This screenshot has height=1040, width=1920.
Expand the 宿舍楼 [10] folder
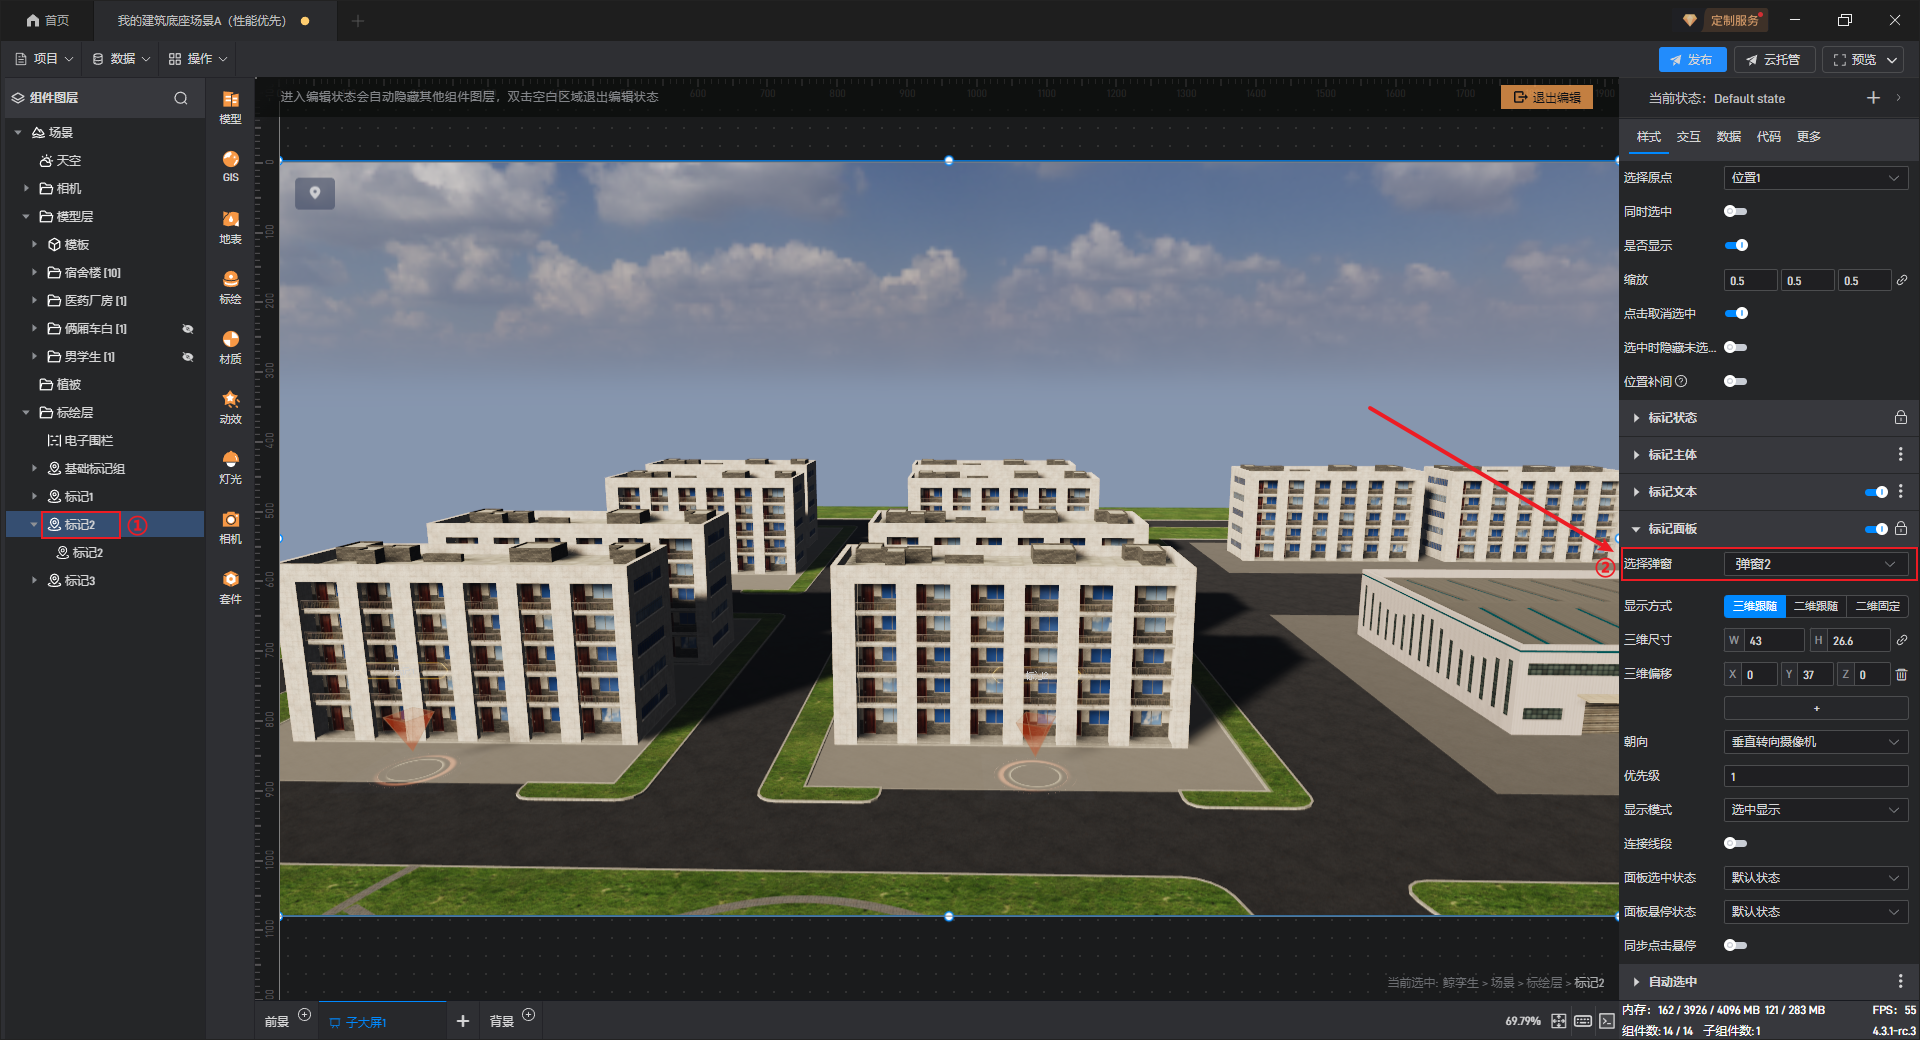[34, 272]
